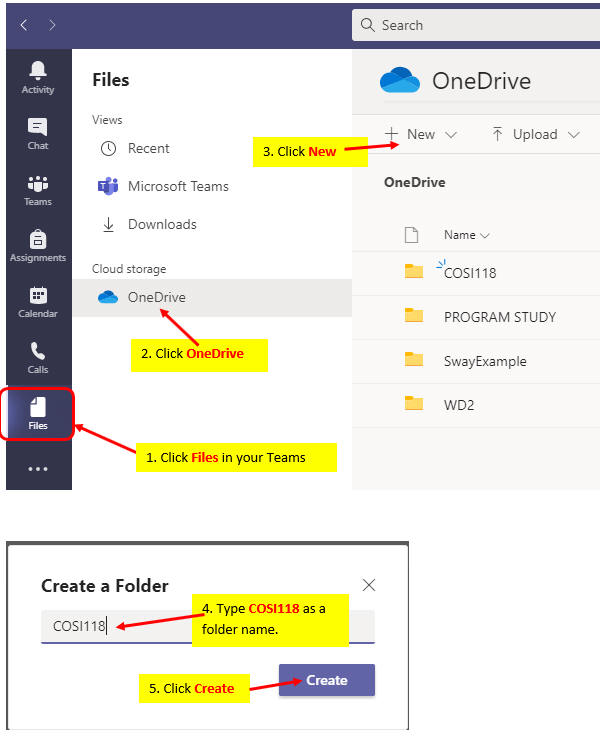Open the Calendar in the sidebar
Viewport: 607px width, 738px height.
[38, 302]
